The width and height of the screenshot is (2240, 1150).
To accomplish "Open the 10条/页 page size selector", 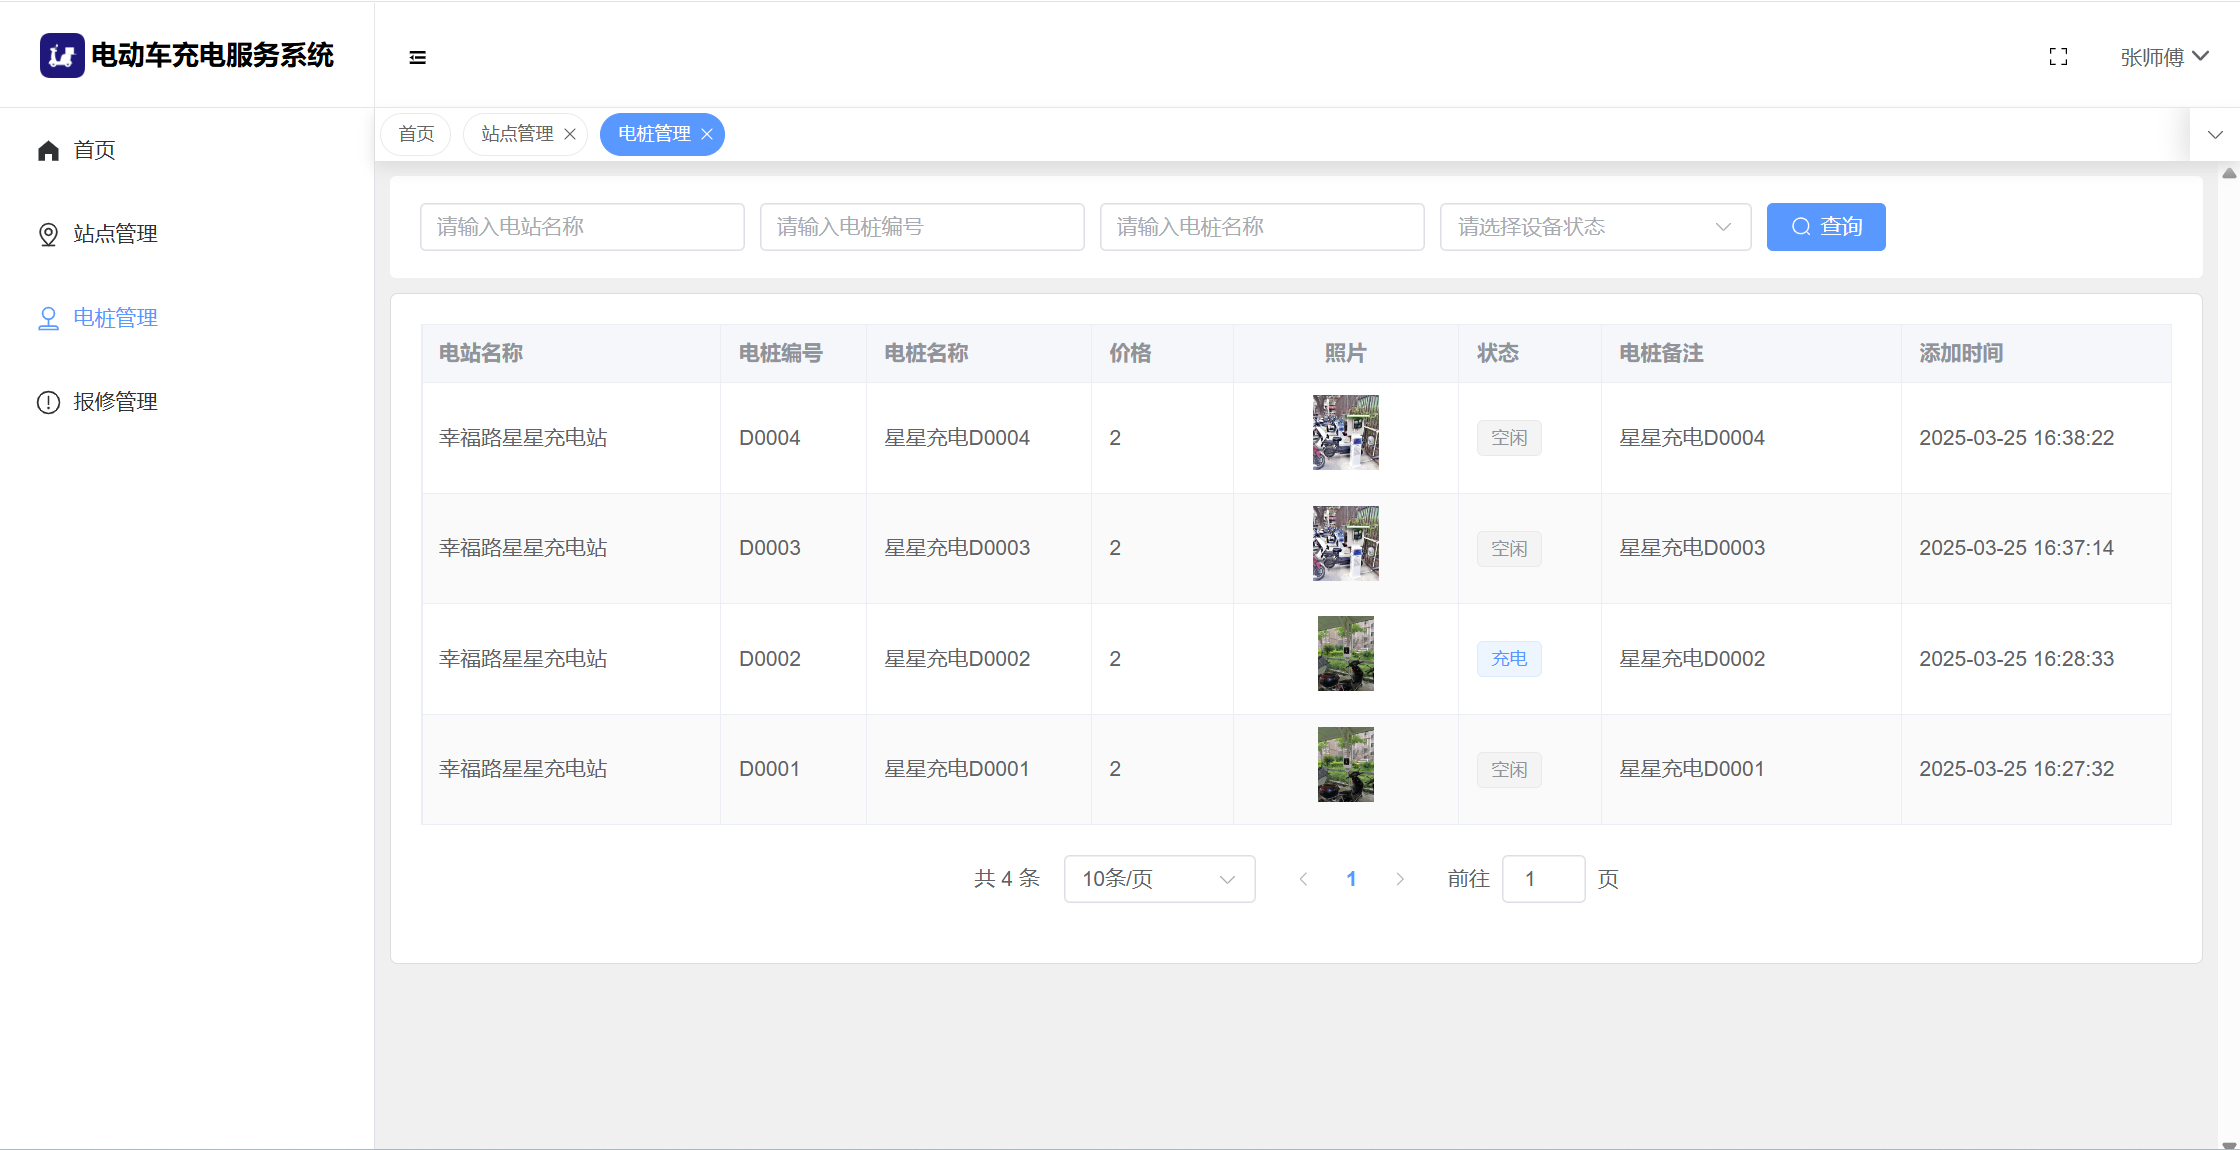I will click(x=1158, y=879).
